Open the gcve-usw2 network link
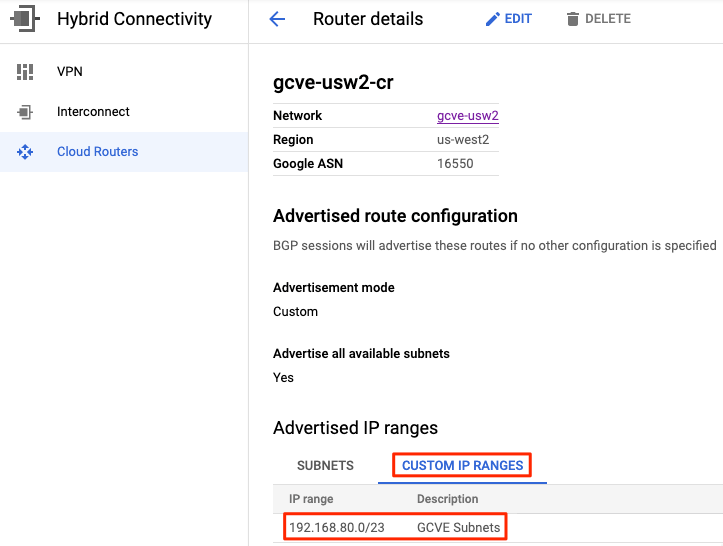The image size is (723, 546). (x=468, y=116)
